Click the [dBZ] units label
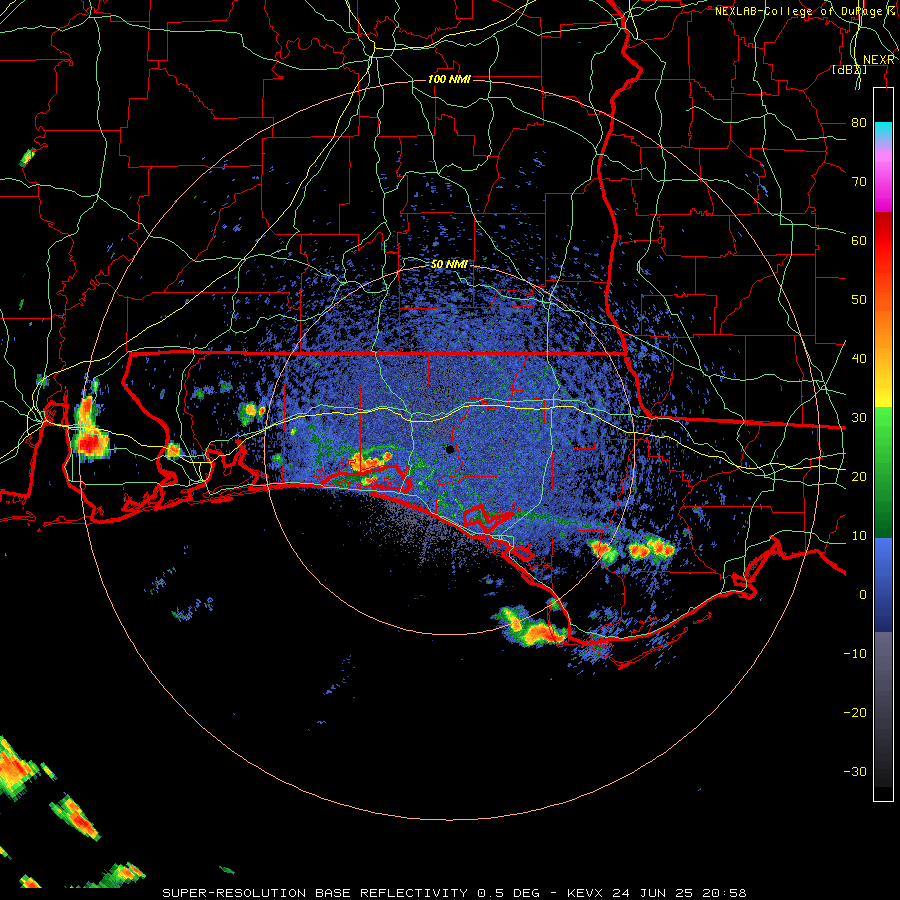900x900 pixels. [x=849, y=70]
